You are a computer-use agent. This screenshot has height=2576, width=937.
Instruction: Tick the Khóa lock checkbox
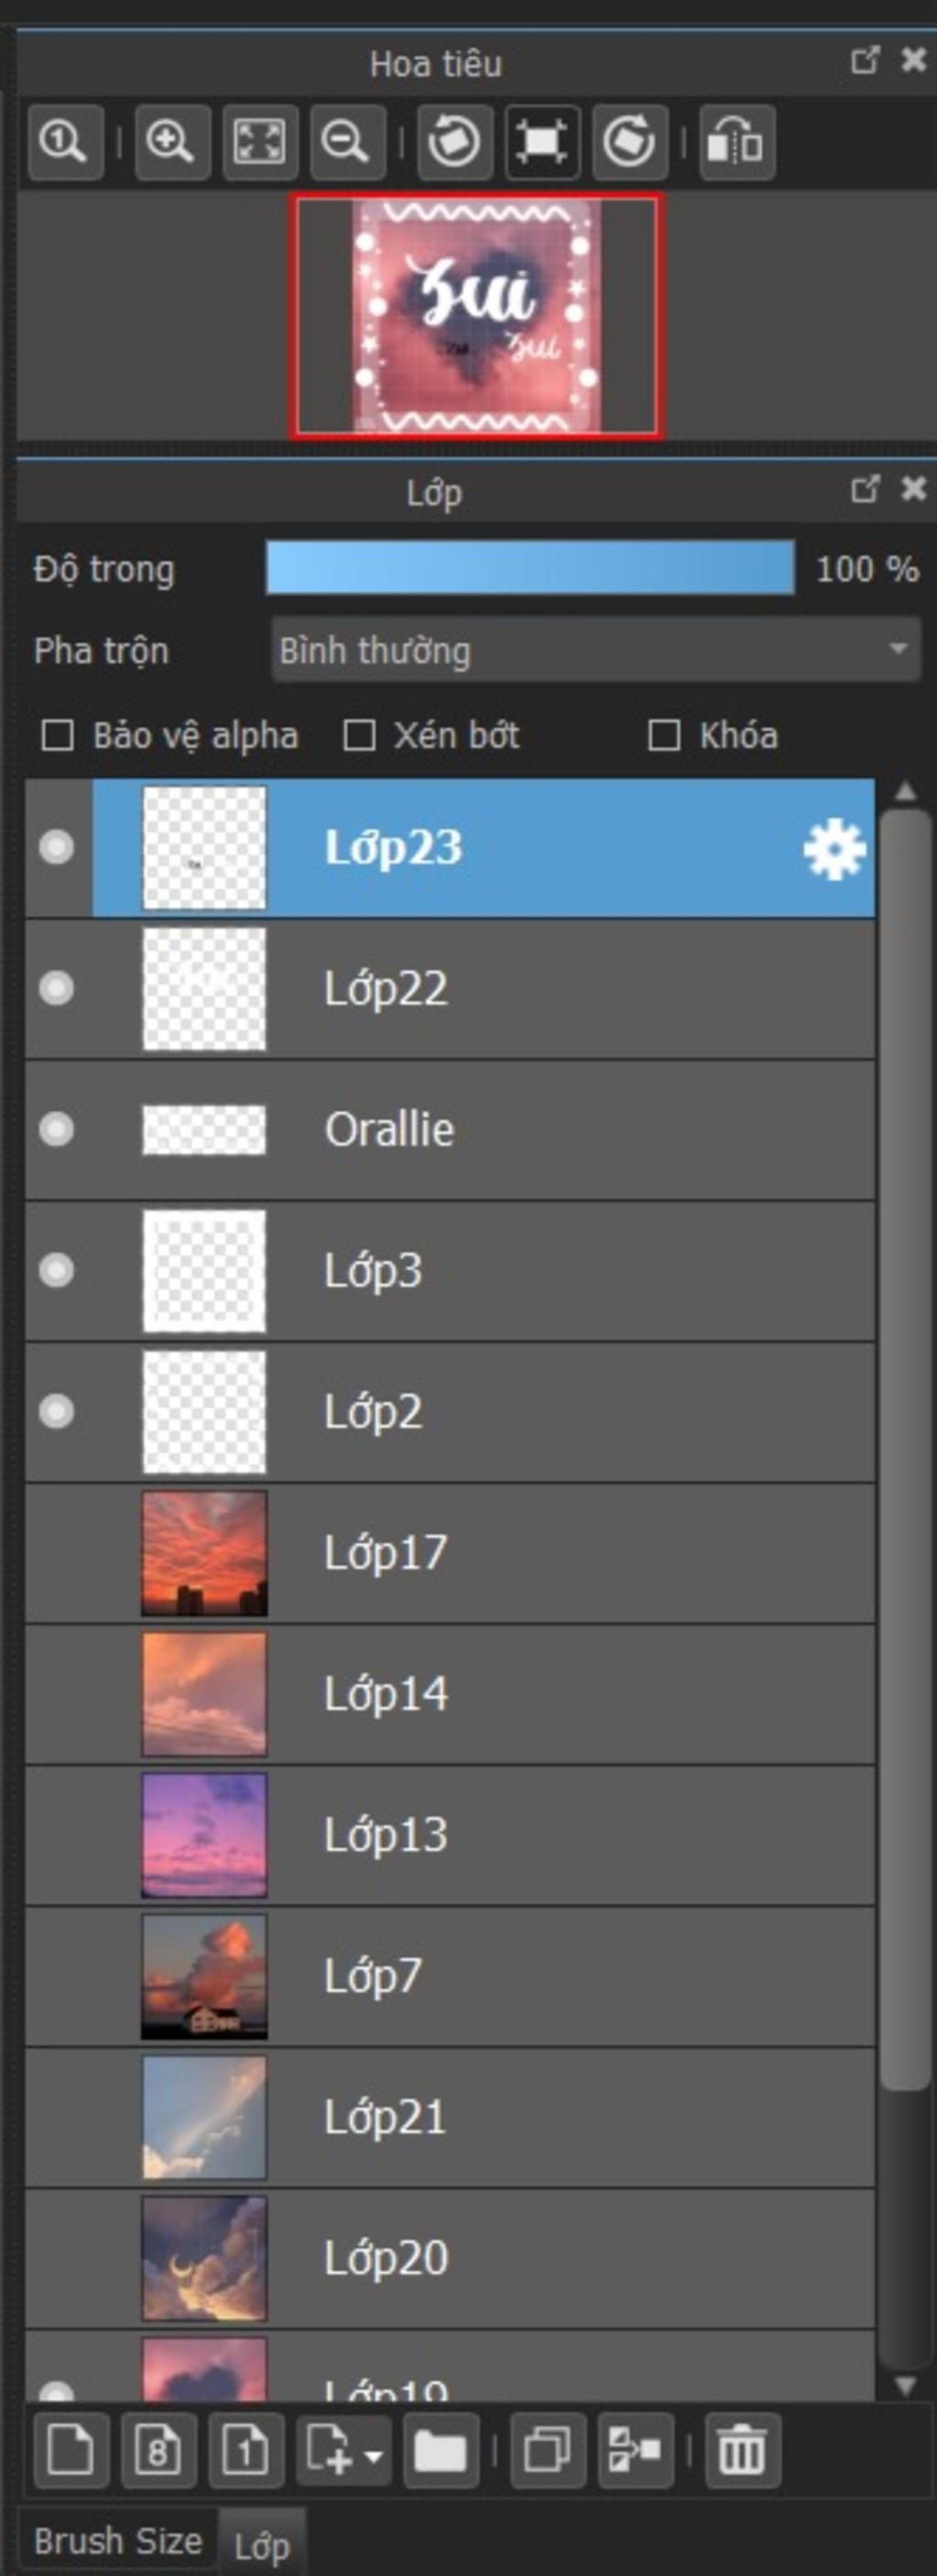[664, 736]
